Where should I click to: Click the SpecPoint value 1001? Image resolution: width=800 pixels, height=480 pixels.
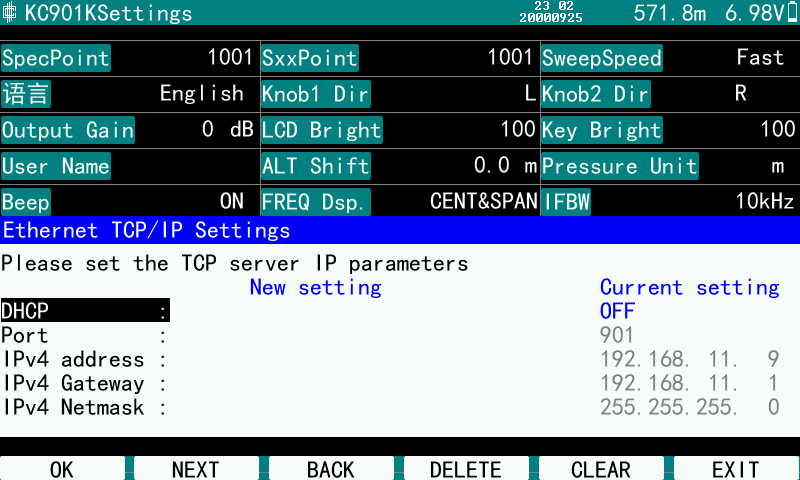(x=230, y=57)
